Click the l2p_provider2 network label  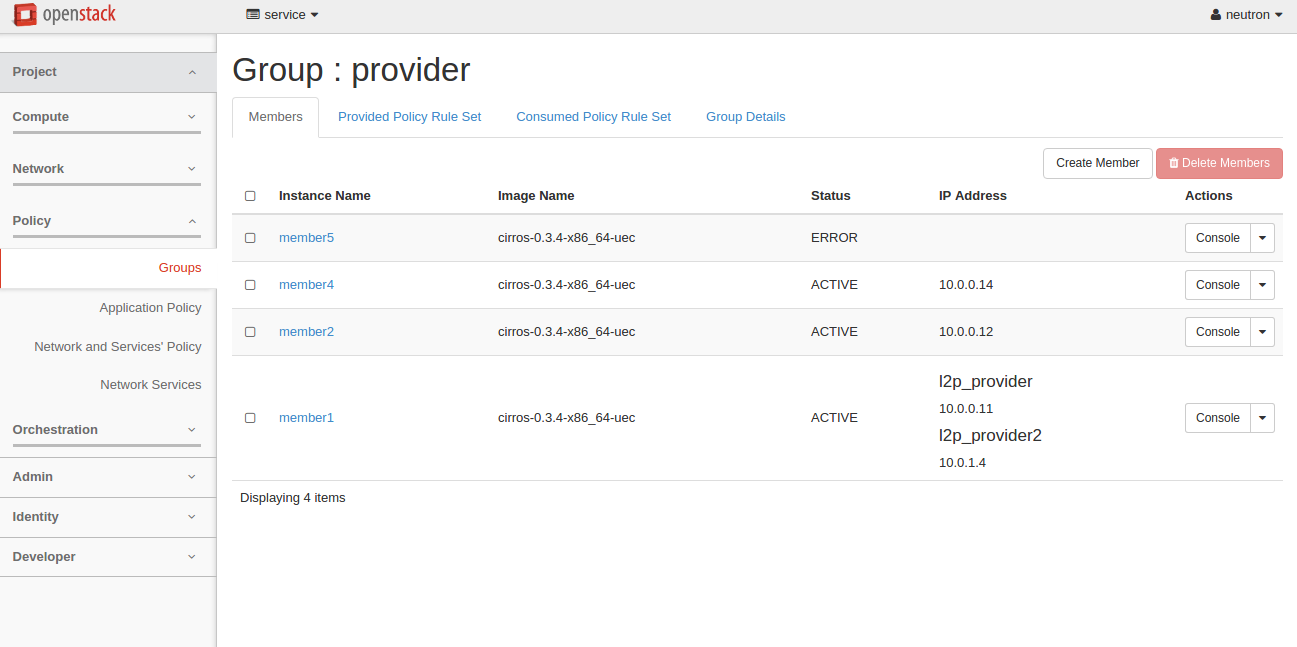click(x=990, y=436)
